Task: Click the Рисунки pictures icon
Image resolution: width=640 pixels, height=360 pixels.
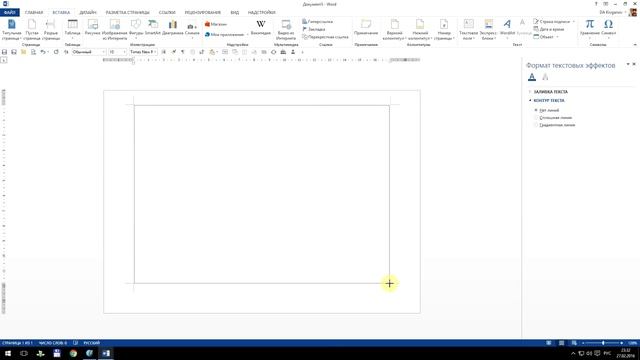Action: tap(93, 24)
